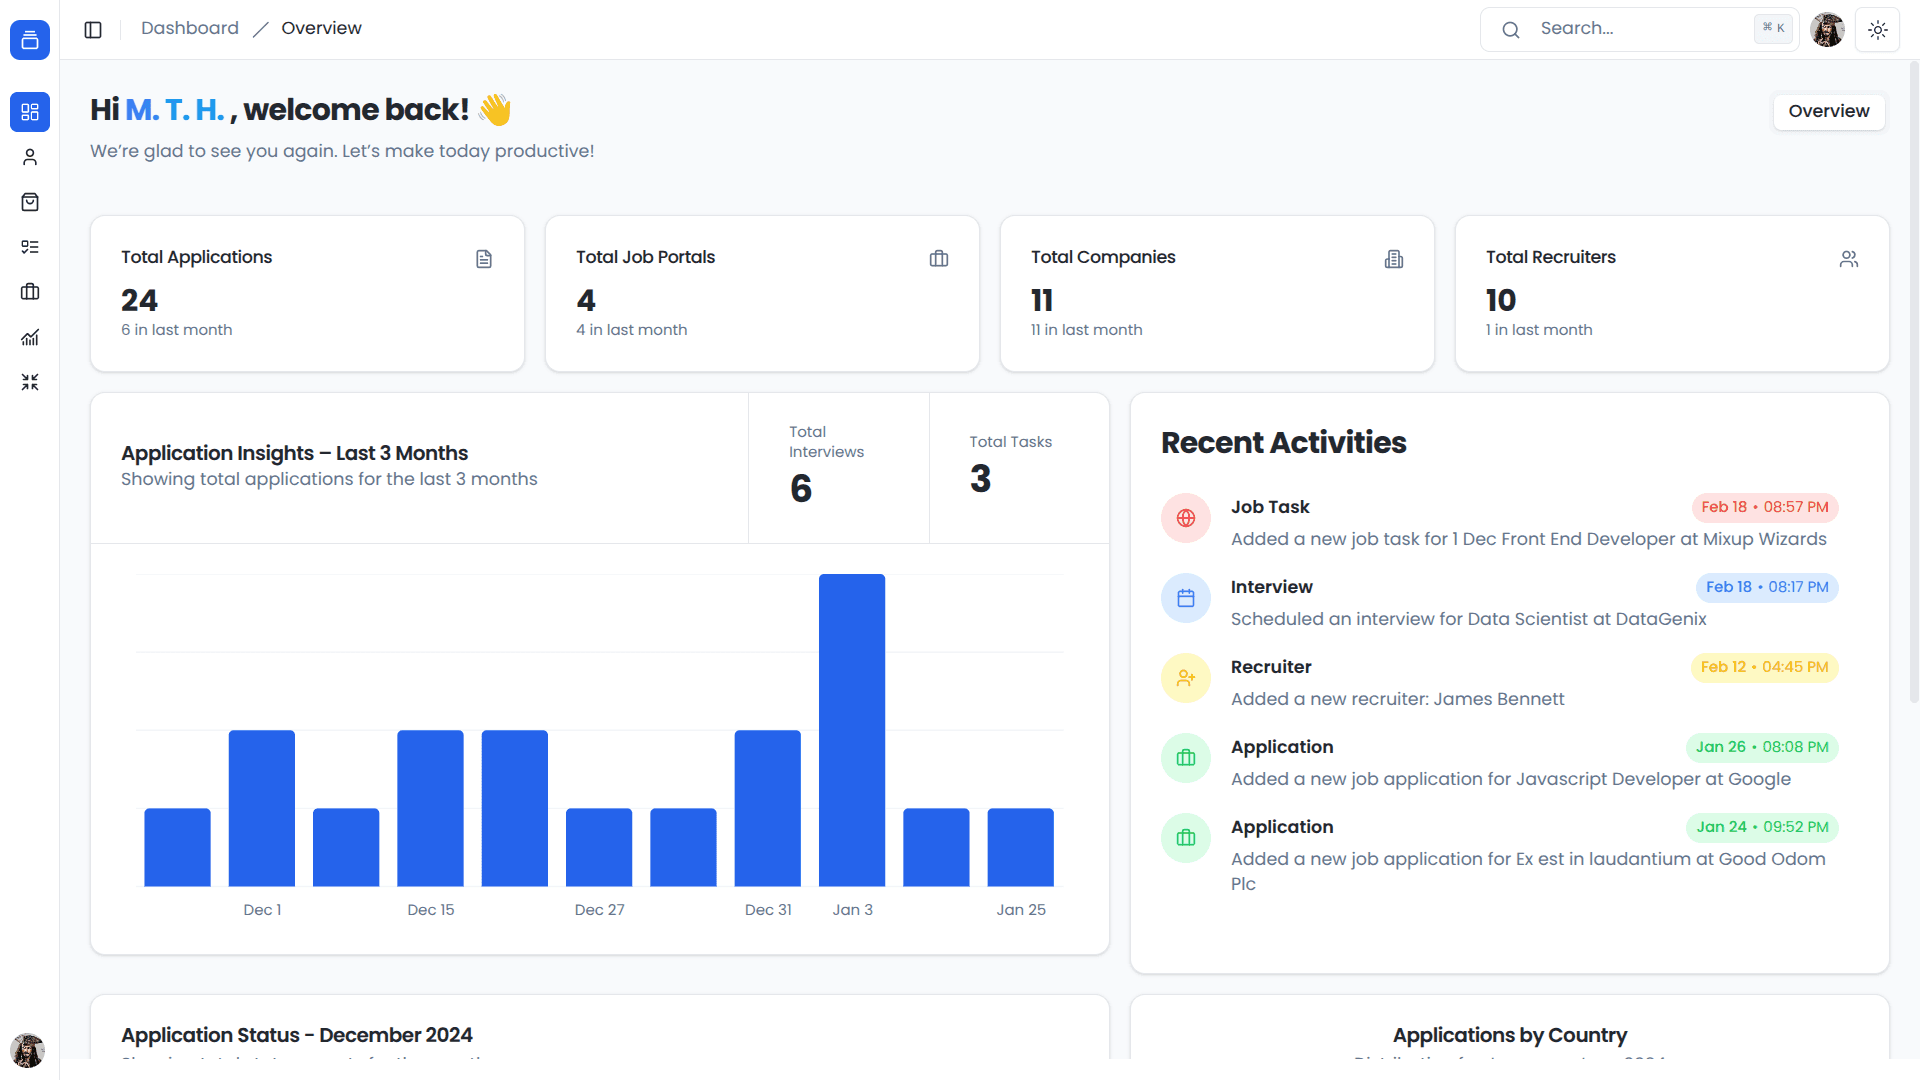
Task: Click the collapse arrows icon in sidebar
Action: pos(30,382)
